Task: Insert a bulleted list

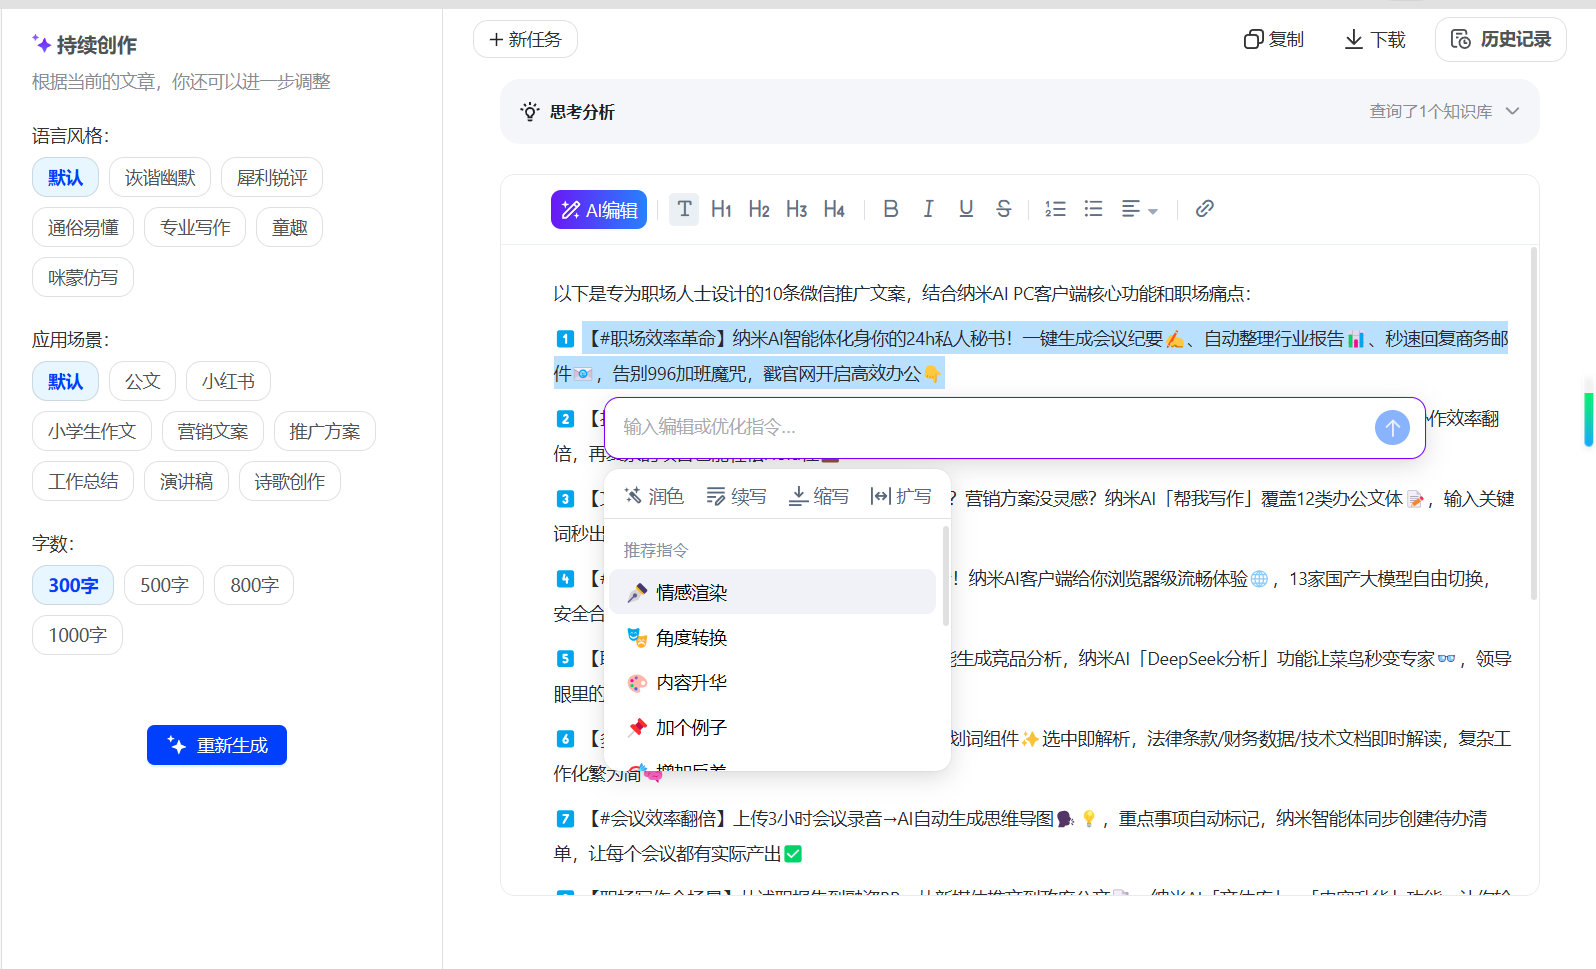Action: tap(1094, 209)
